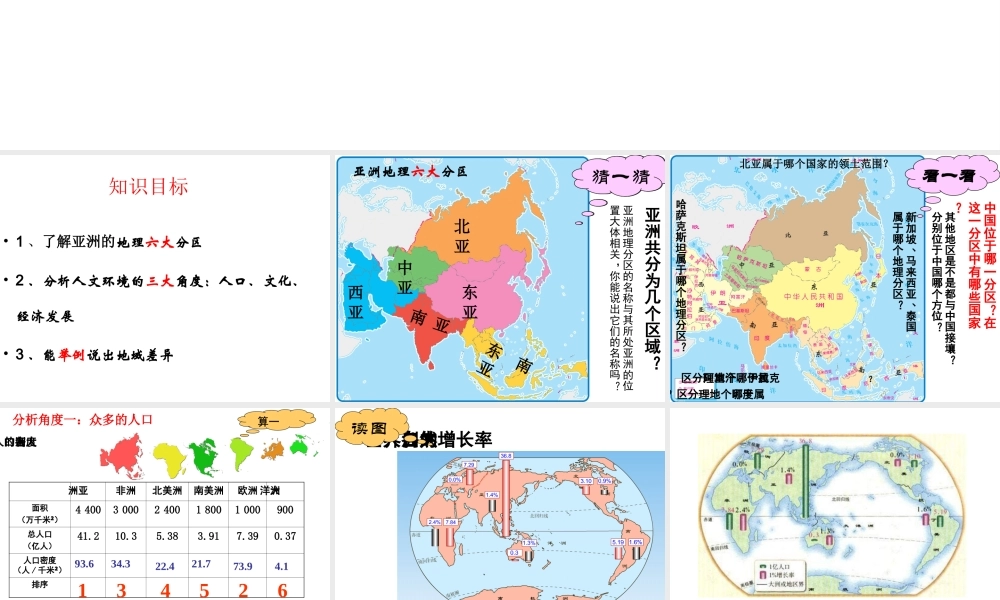Open the 知识目标 slide thumbnail
Screen dimensions: 1000x600
pyautogui.click(x=165, y=278)
